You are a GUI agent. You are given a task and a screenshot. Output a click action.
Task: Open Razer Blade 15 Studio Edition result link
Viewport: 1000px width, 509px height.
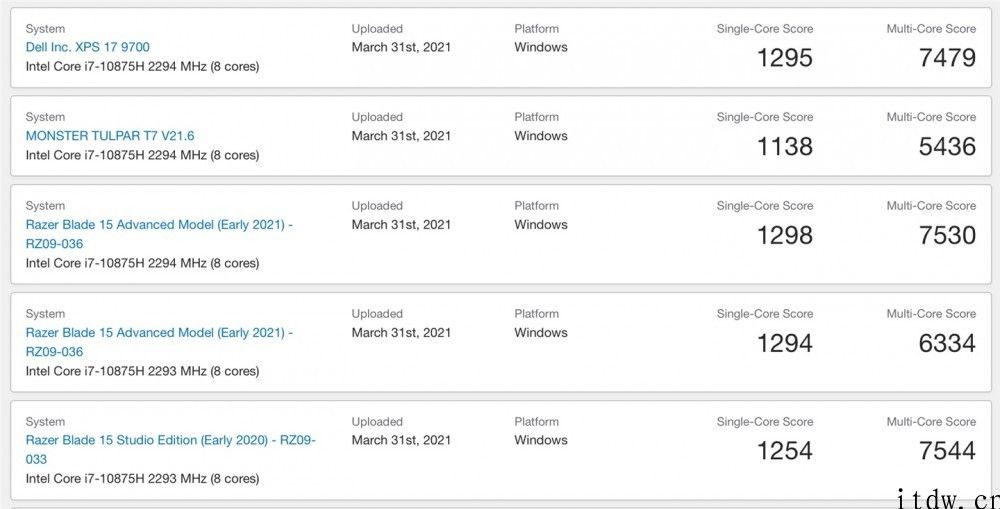coord(171,450)
